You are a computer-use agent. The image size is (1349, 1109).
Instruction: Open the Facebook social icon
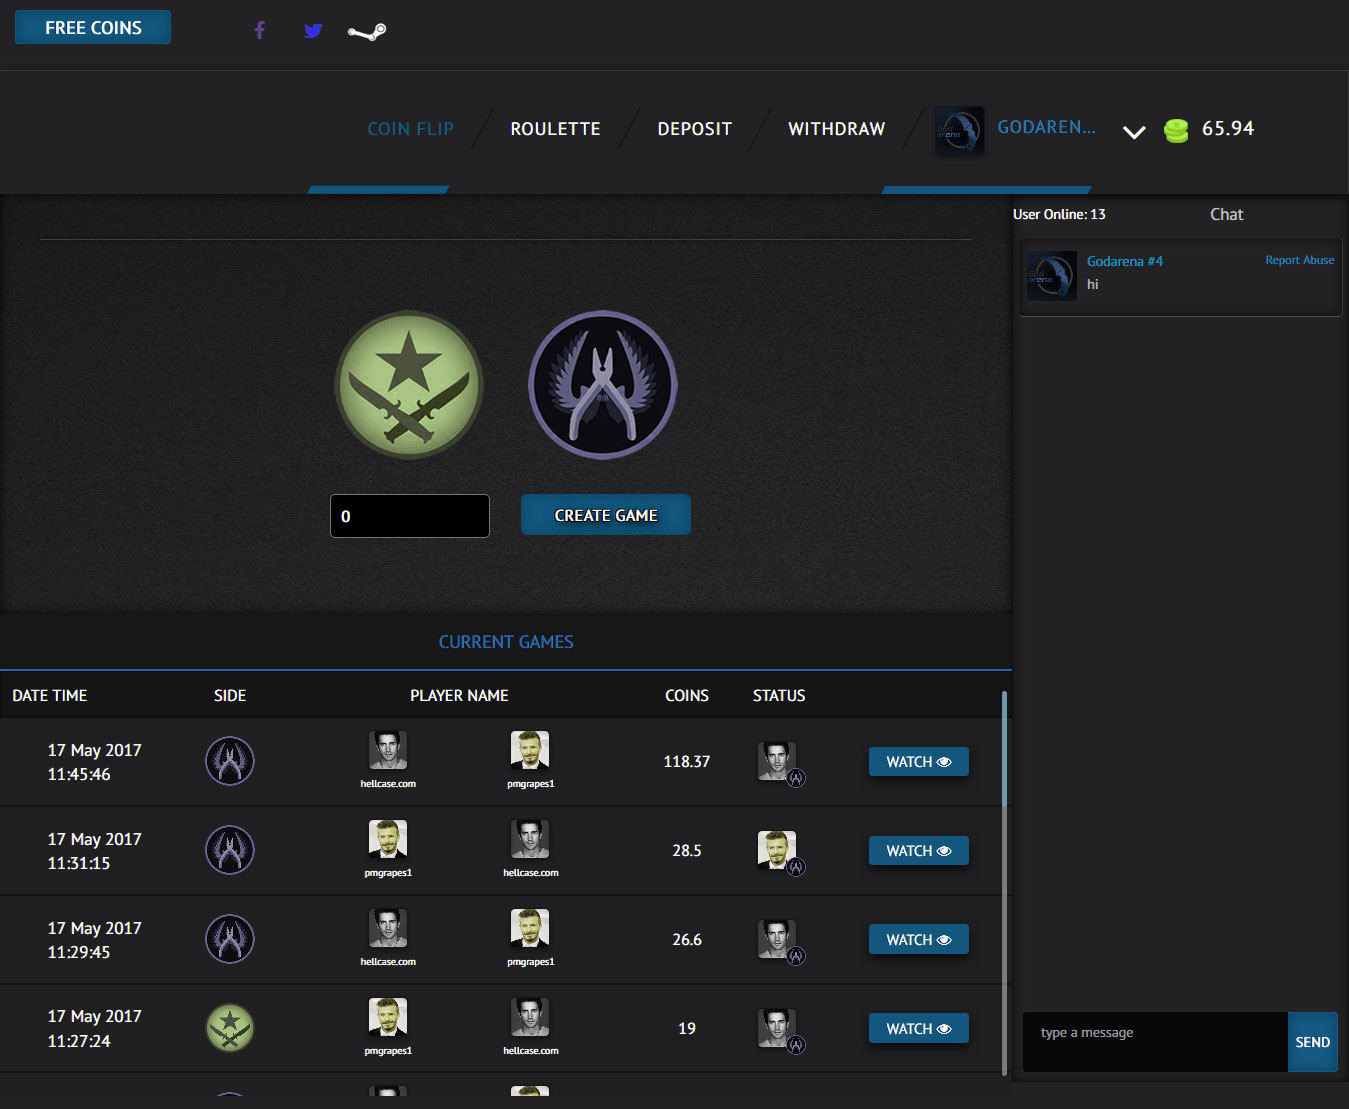pyautogui.click(x=260, y=30)
